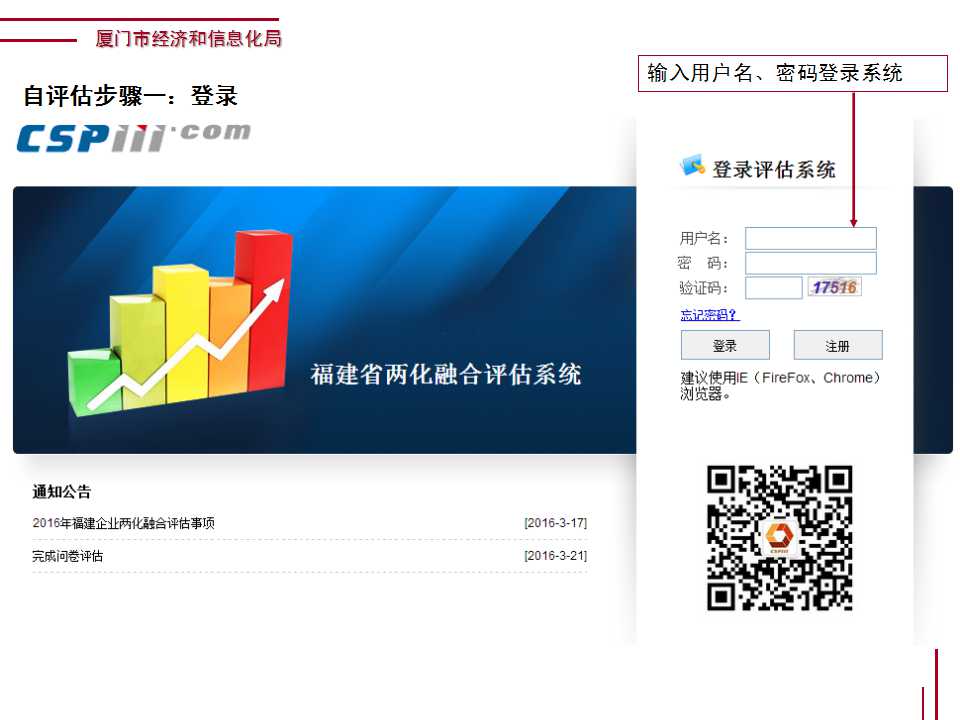
Task: Click the 厦门市经济和信息化局 header text
Action: tap(188, 39)
